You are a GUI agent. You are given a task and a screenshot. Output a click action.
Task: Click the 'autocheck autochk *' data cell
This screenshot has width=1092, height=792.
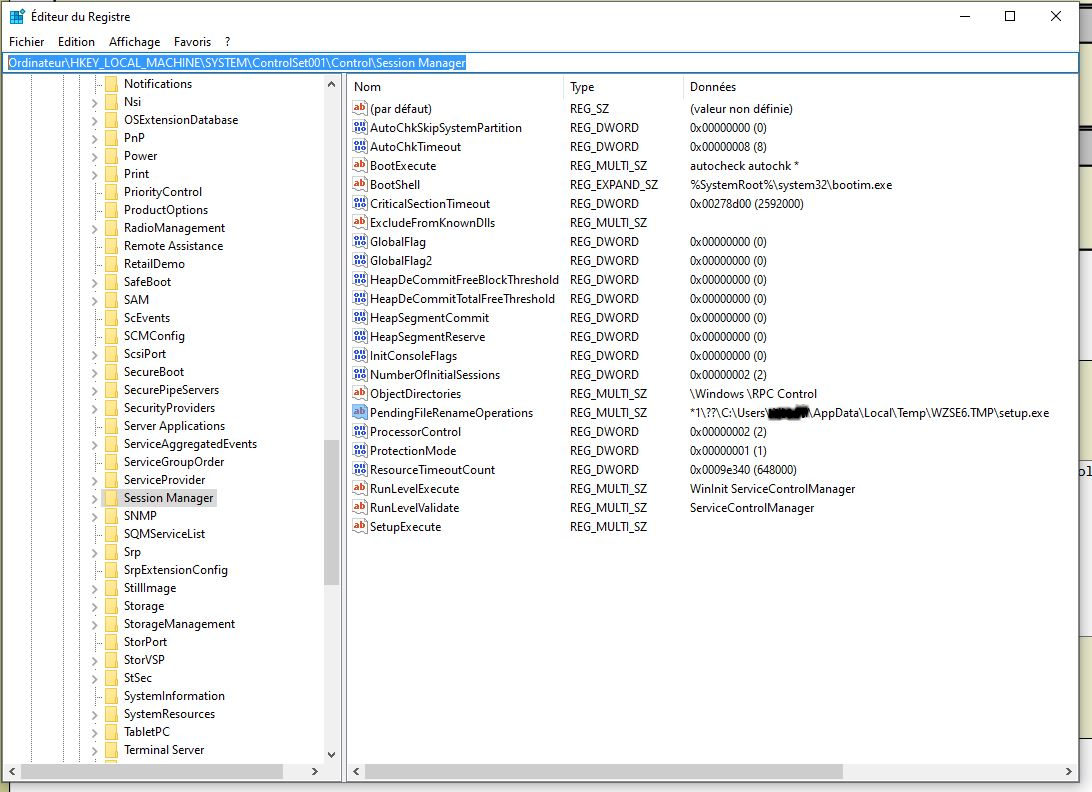(744, 166)
